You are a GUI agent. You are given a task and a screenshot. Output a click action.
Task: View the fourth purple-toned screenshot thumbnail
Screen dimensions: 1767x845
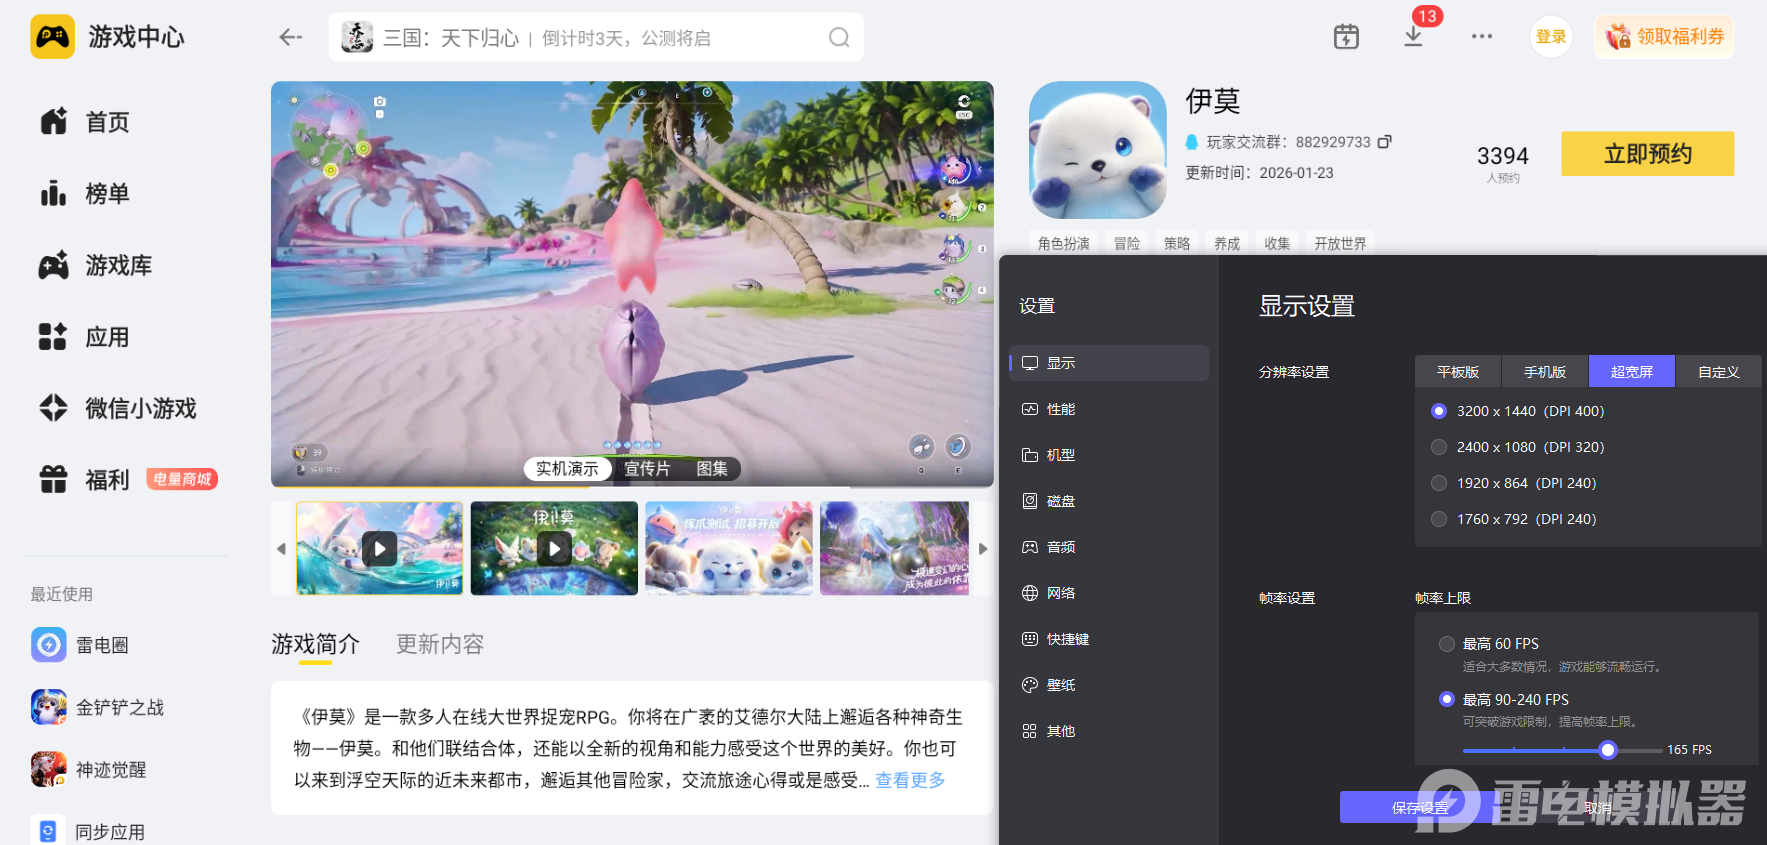(x=895, y=548)
